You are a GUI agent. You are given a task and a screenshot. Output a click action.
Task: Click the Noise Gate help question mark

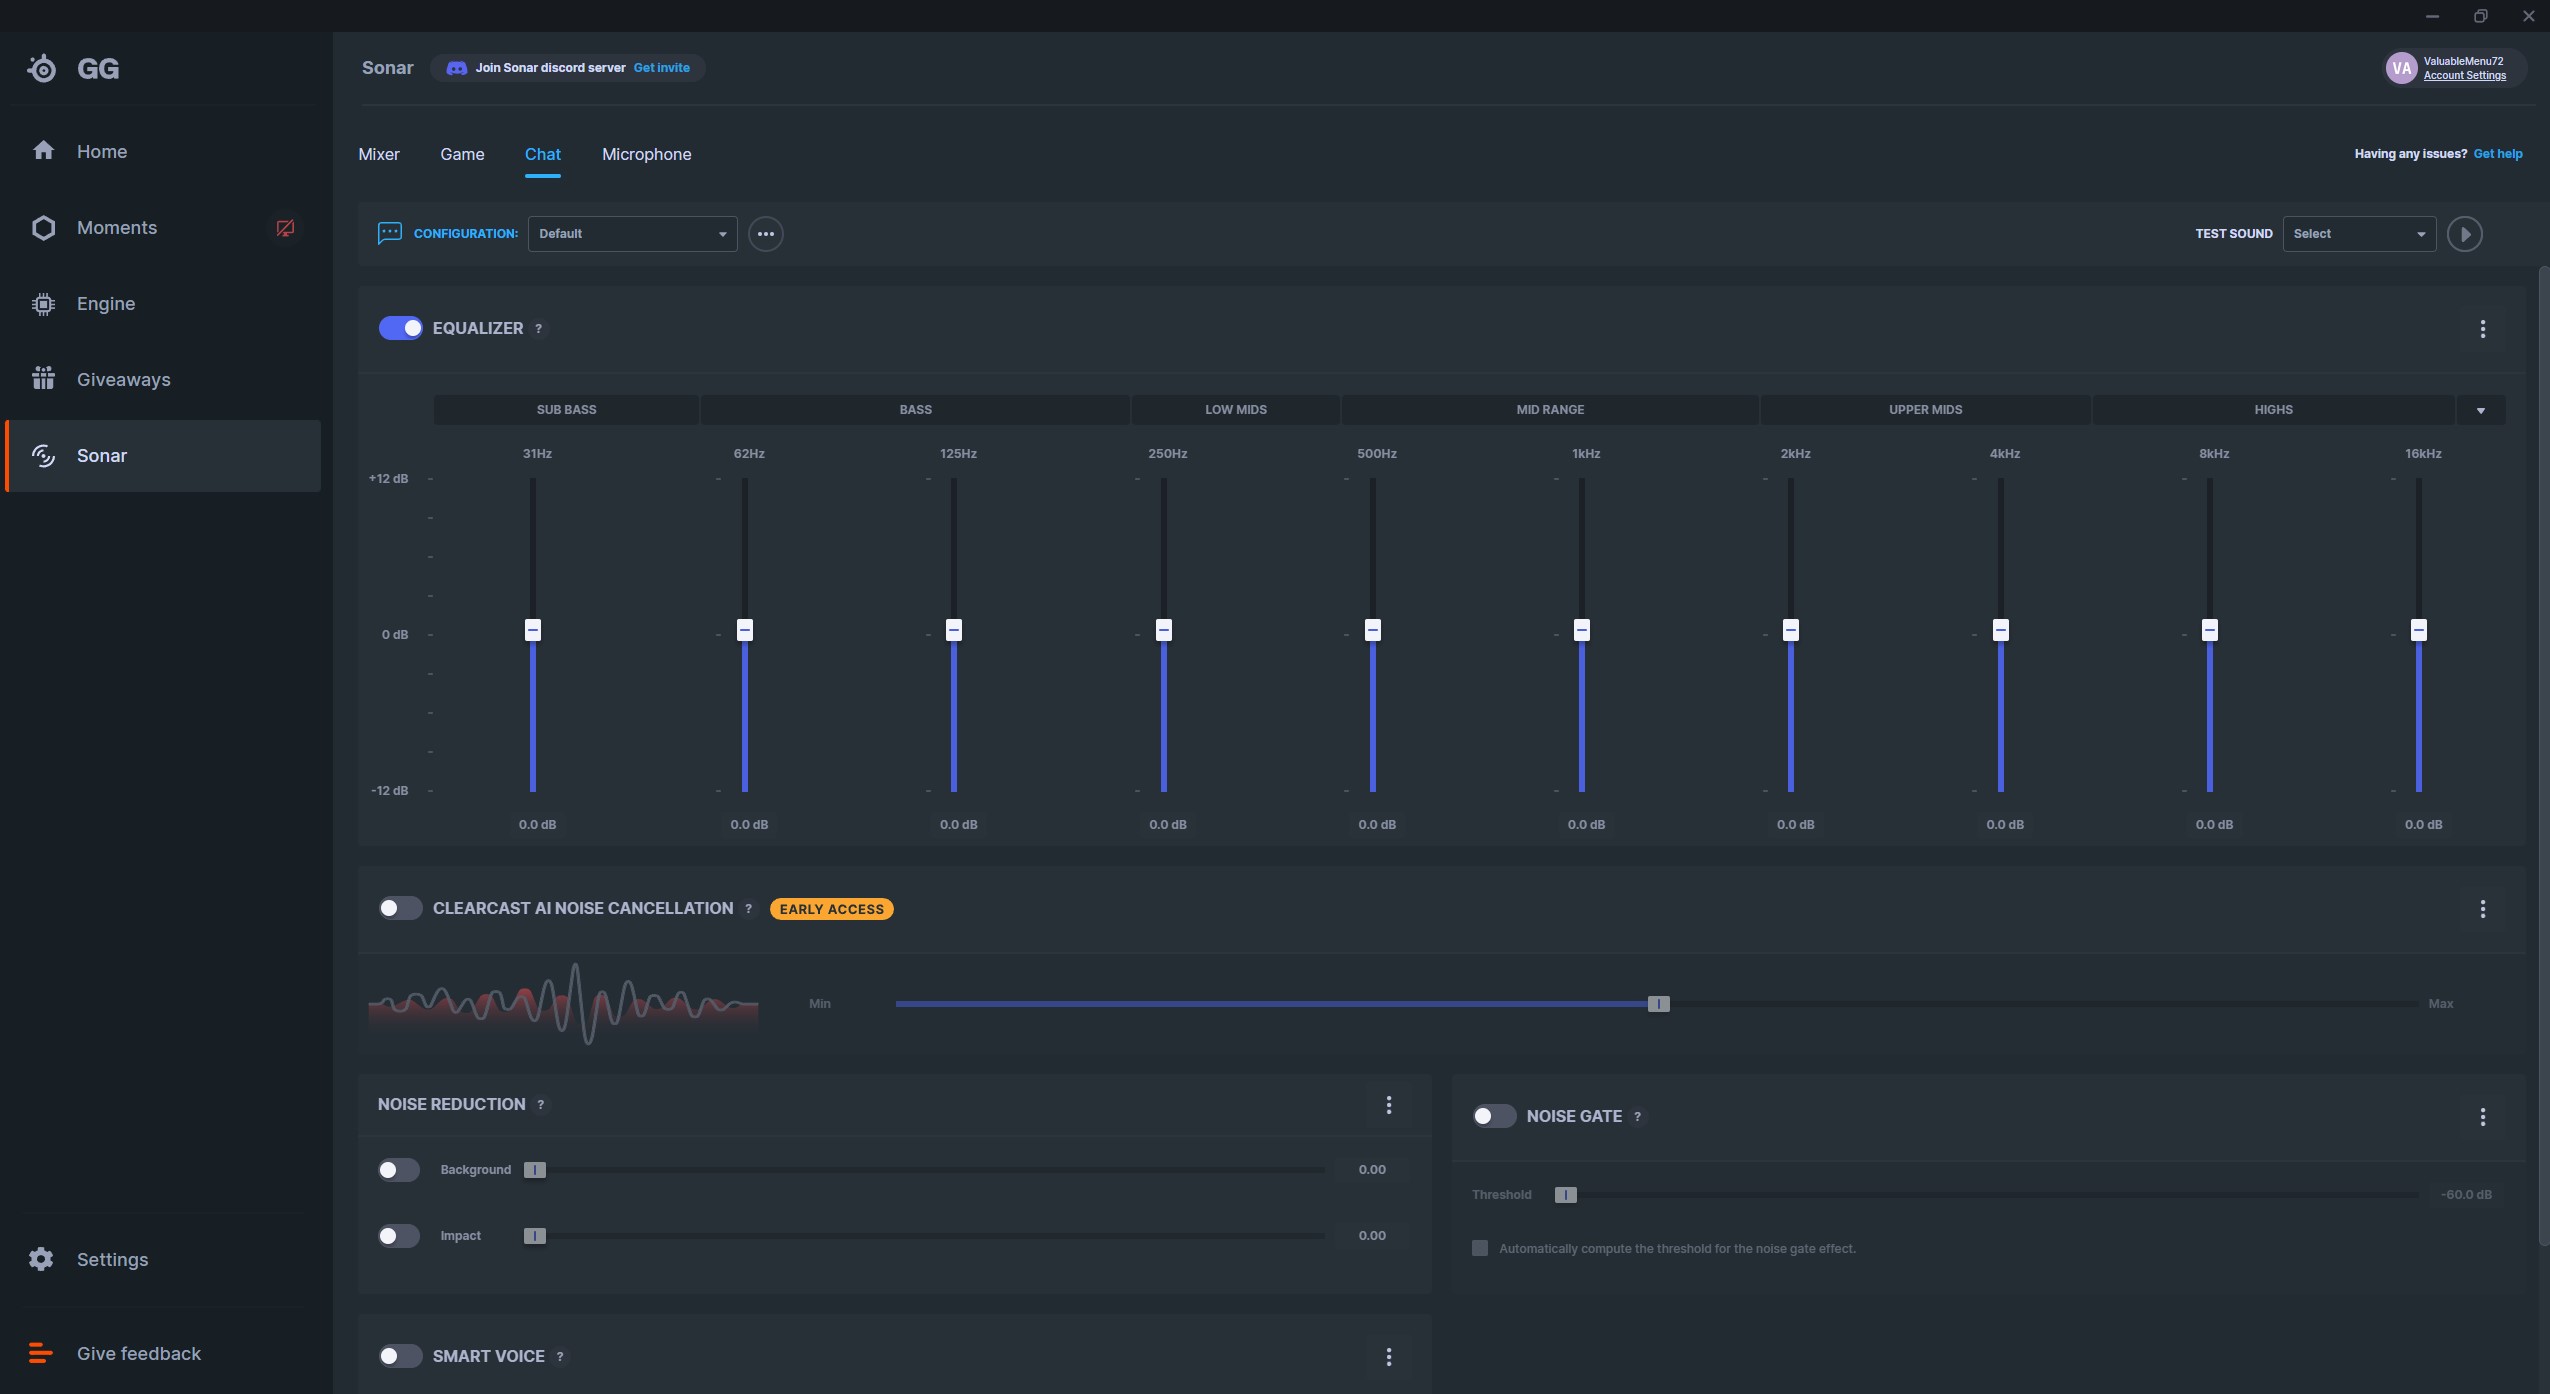1638,1117
